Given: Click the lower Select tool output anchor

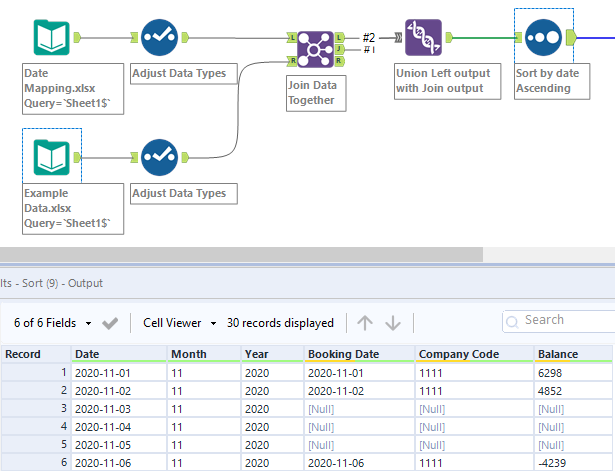Looking at the screenshot, I should tap(185, 157).
